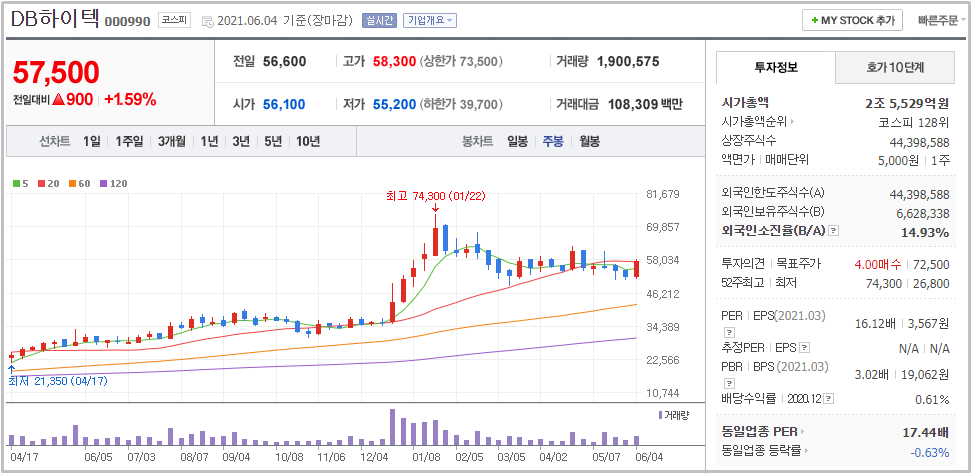Click the 배당수익률 value 0.61%
Viewport: 971px width, 474px height.
pyautogui.click(x=932, y=400)
